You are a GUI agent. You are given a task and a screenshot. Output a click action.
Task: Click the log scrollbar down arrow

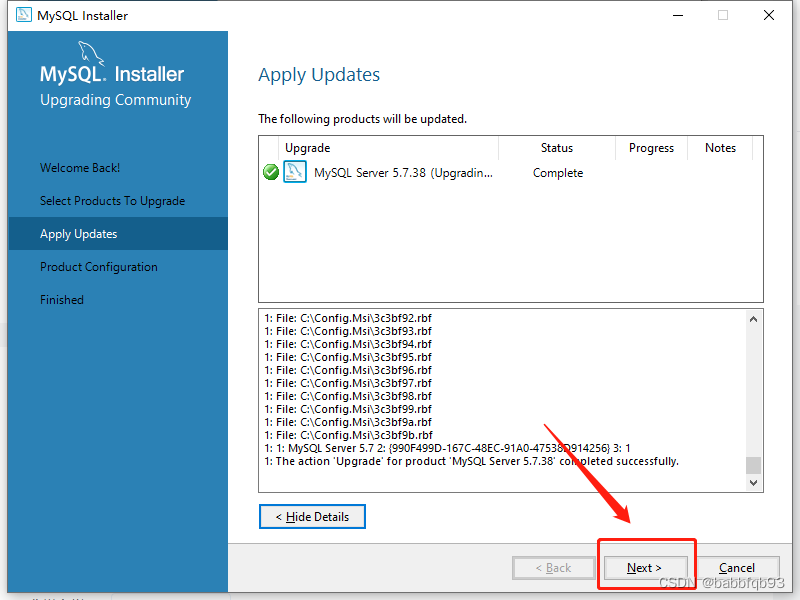pos(754,483)
